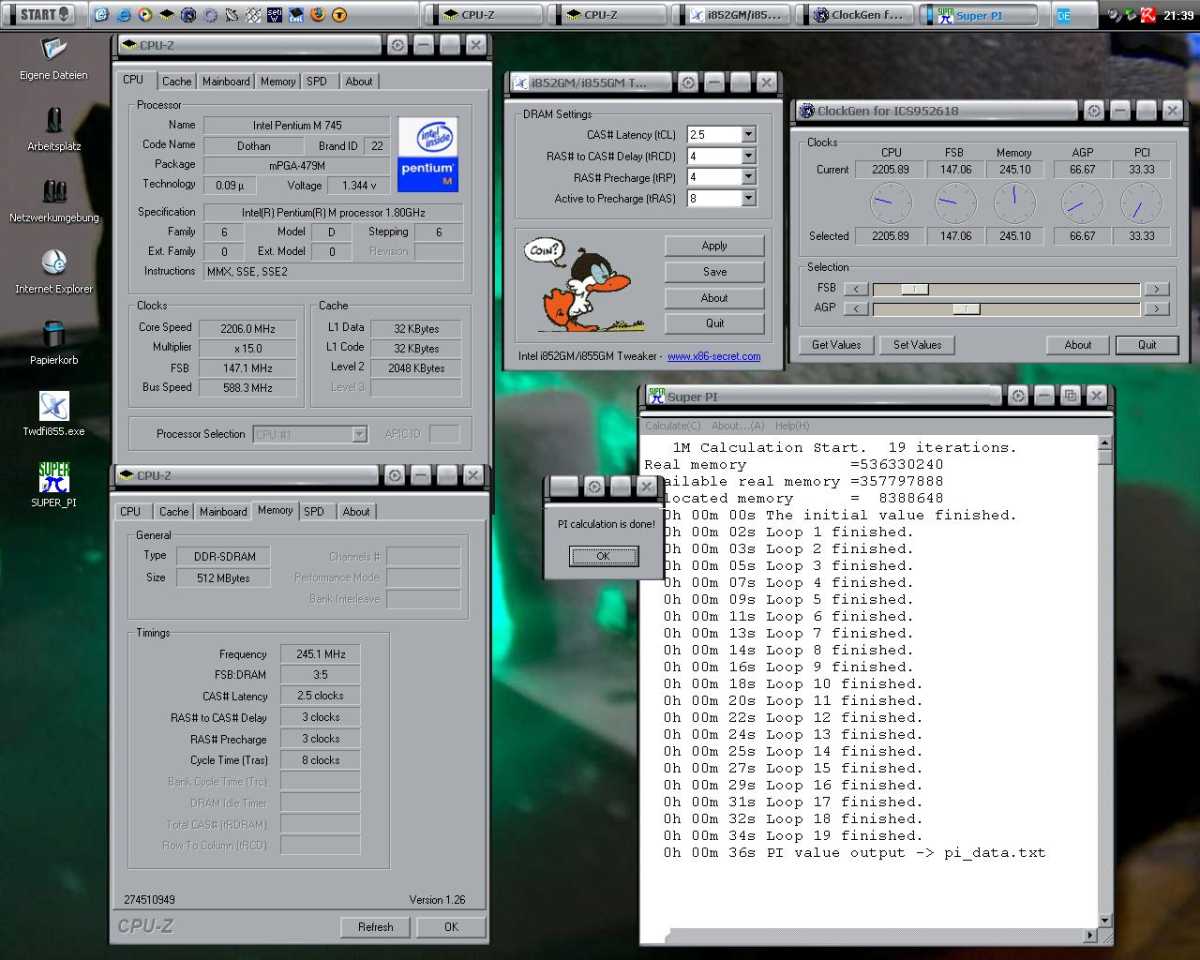Click Save in i855GM Tweaker

714,271
